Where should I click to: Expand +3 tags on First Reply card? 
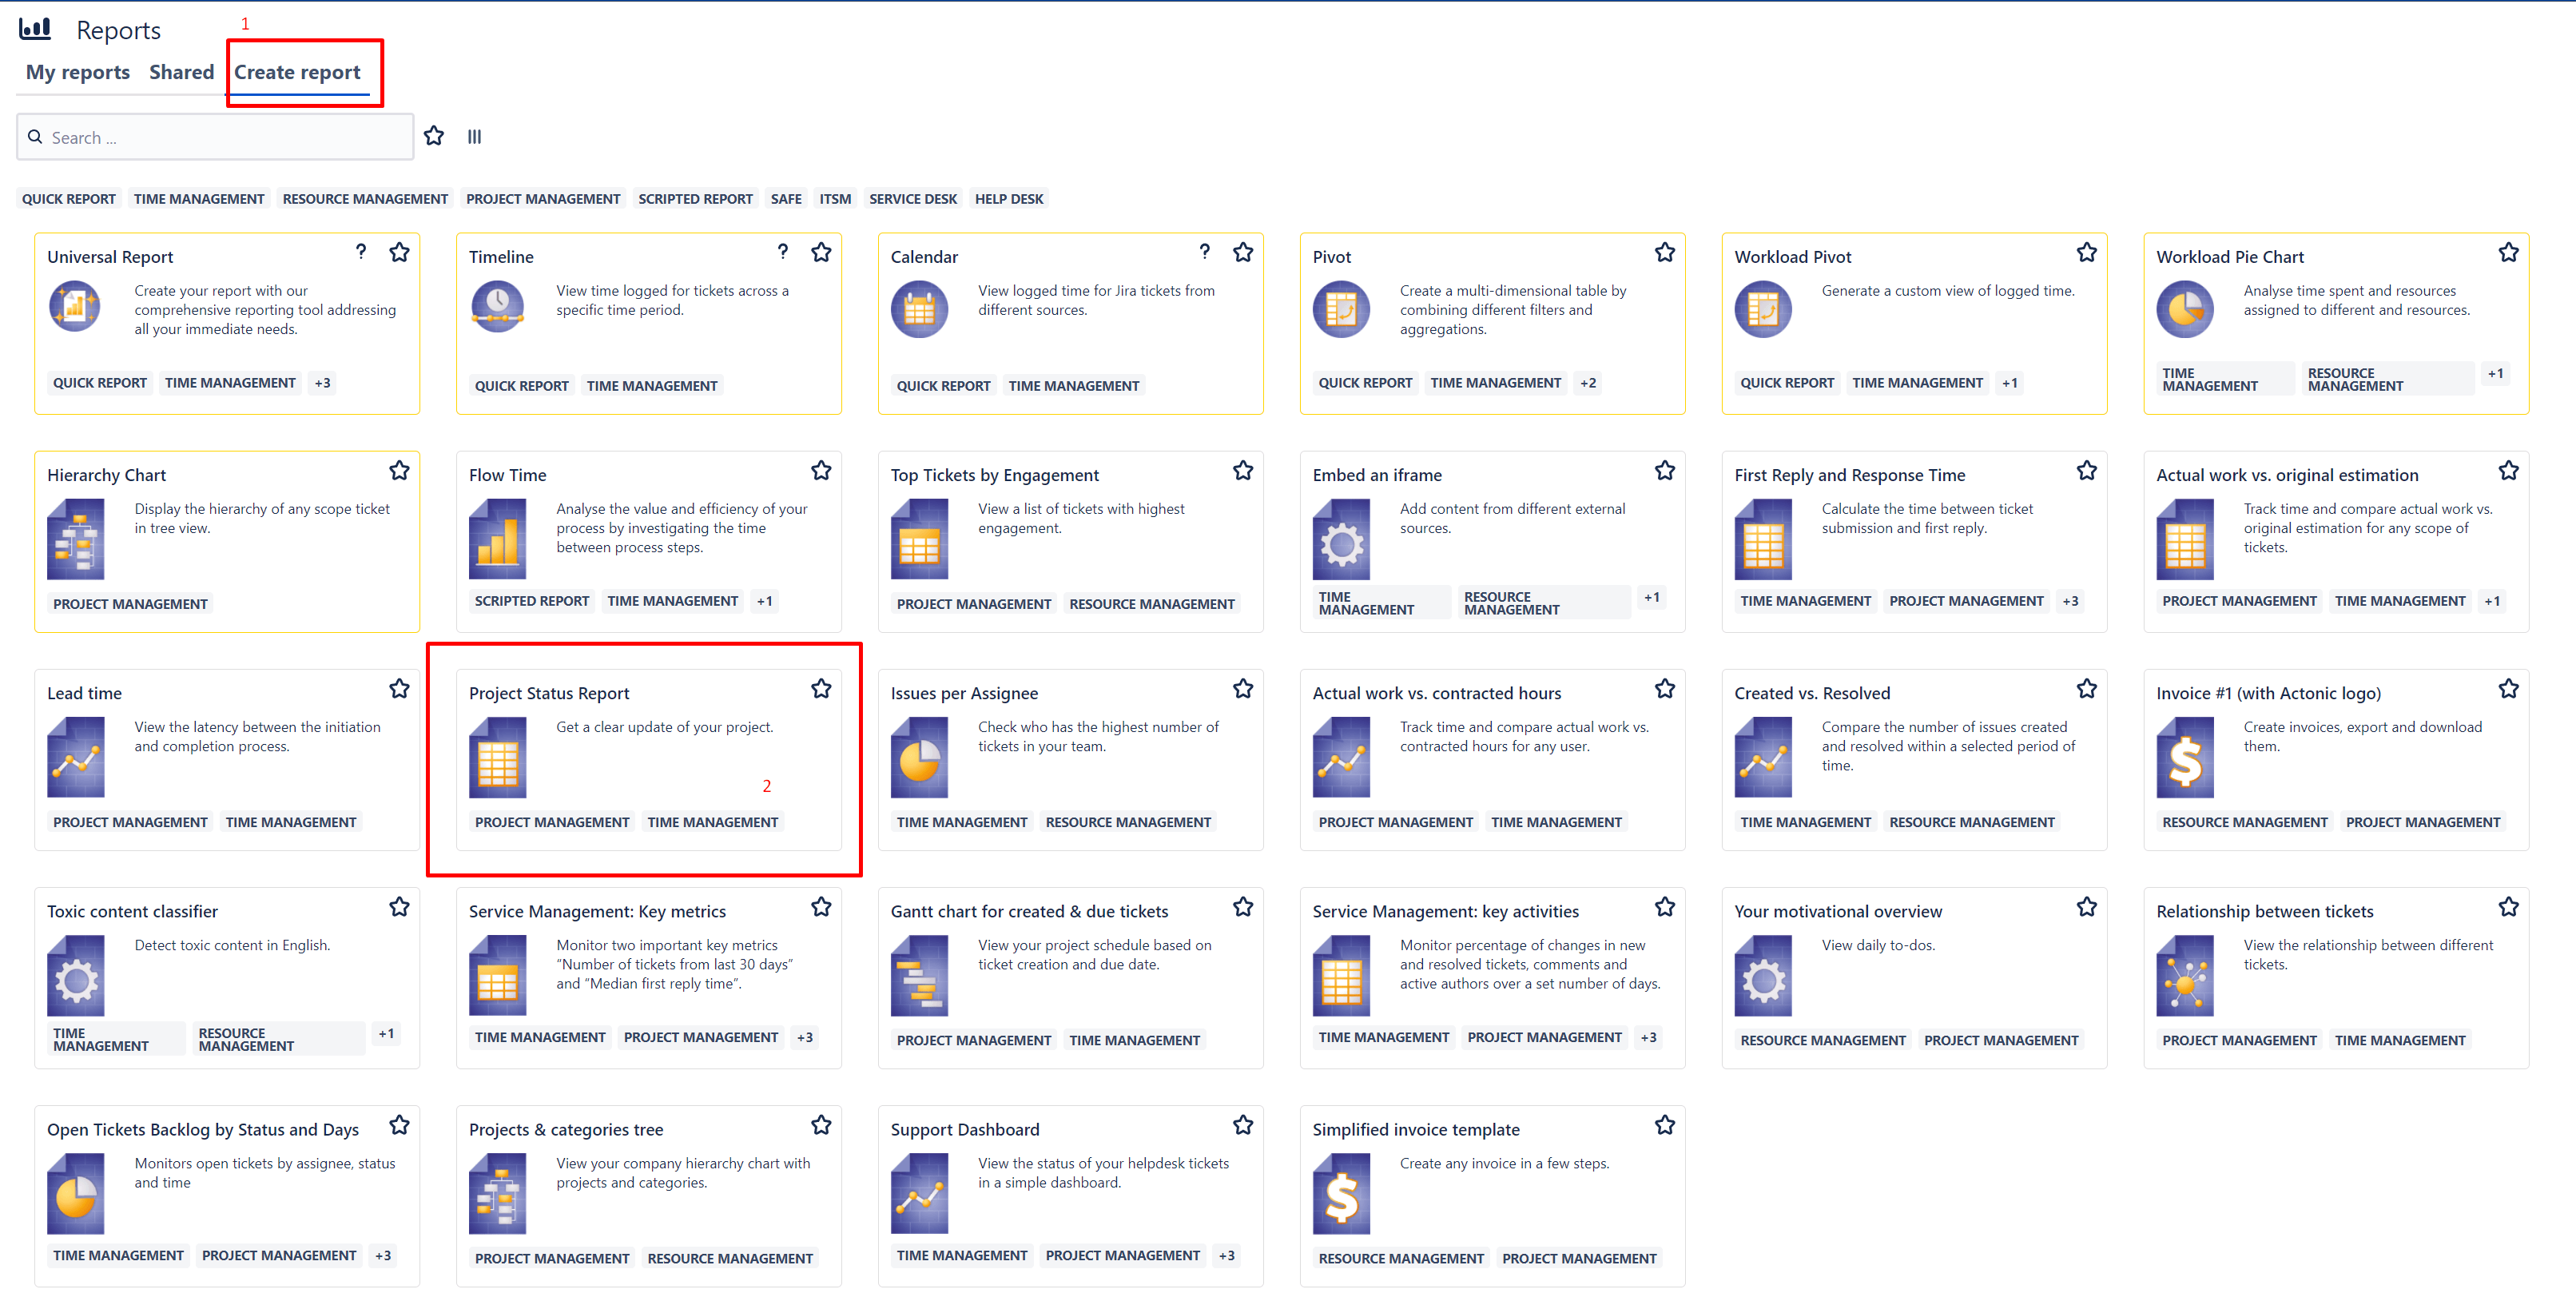[2070, 601]
